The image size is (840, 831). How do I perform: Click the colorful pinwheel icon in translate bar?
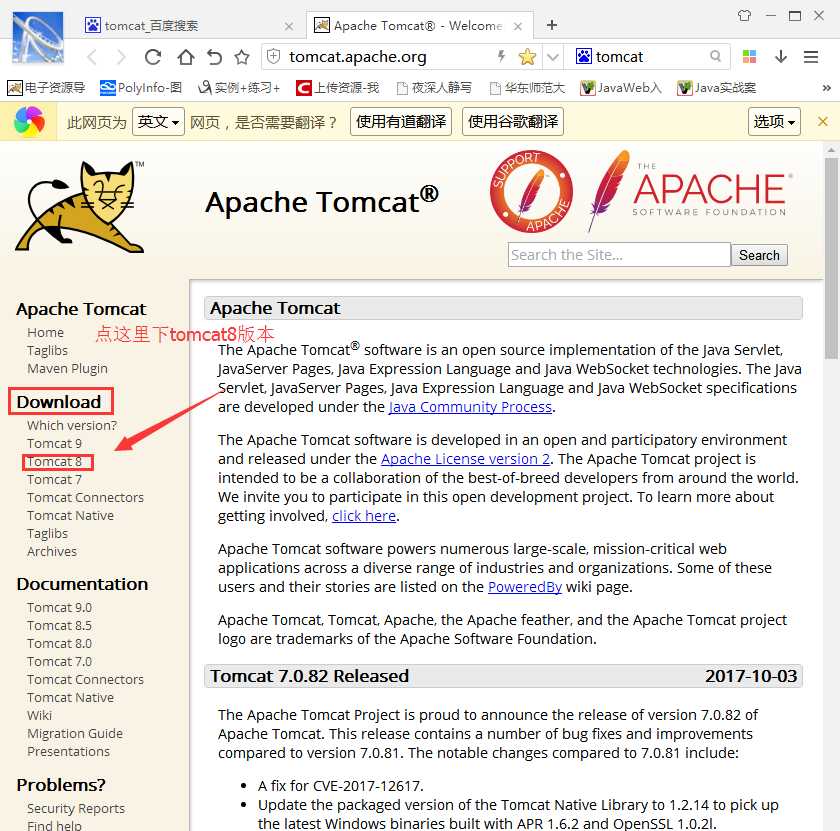click(x=29, y=122)
